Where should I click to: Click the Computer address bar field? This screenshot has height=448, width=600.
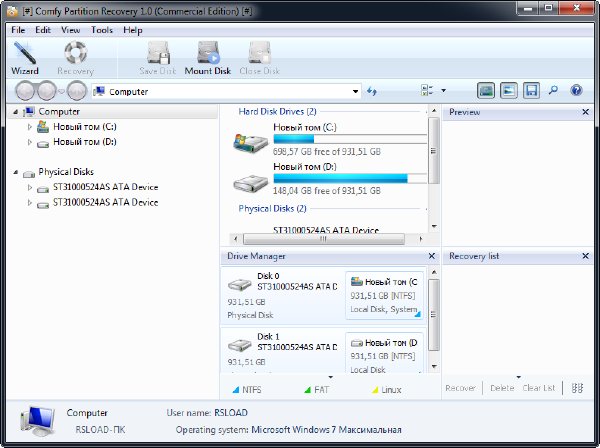[x=226, y=91]
